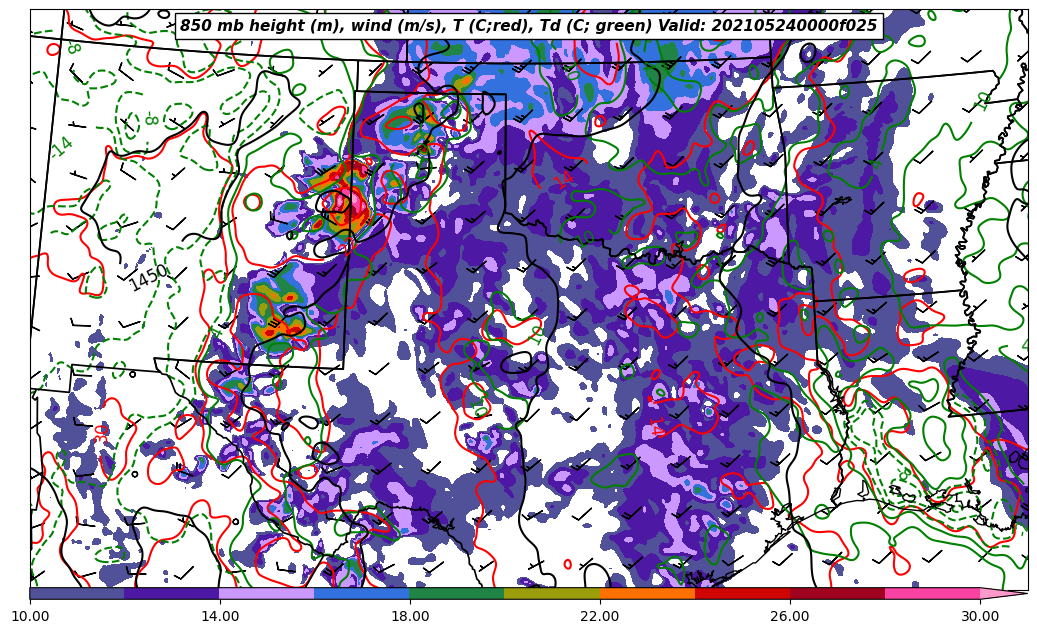Screen dimensions: 1037x633
Task: Click the green -14 dewpoint contour label
Action: (62, 146)
